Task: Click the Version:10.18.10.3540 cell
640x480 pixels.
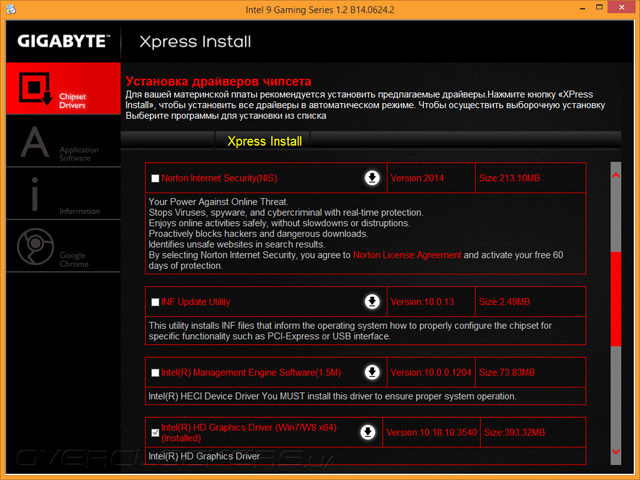Action: pyautogui.click(x=431, y=433)
